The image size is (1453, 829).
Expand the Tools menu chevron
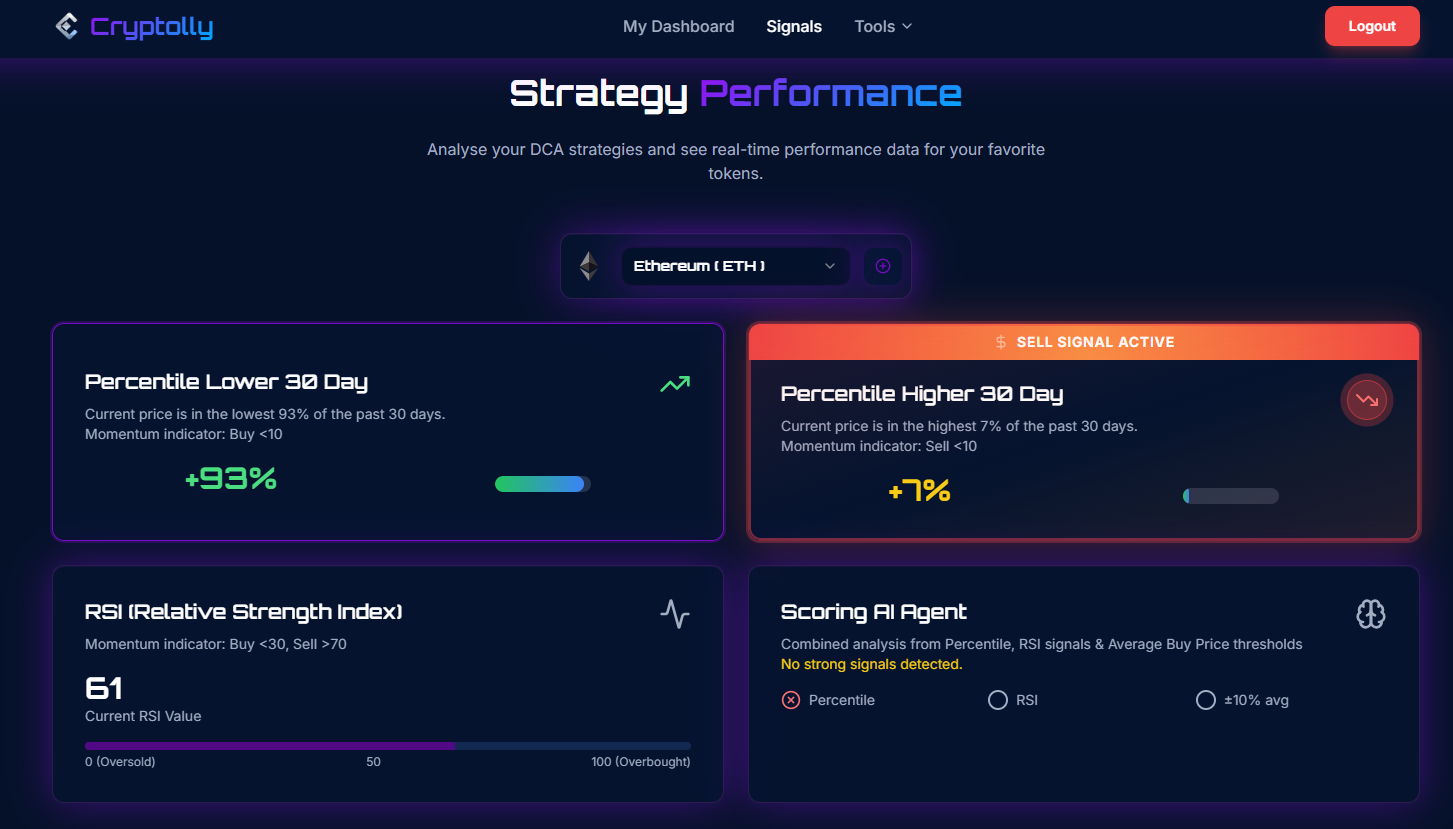(907, 27)
